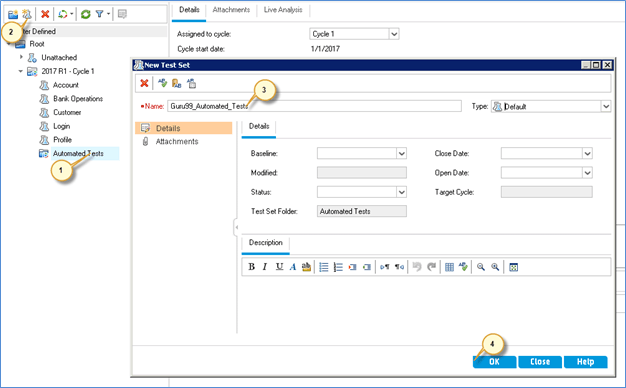The image size is (626, 388).
Task: Click the first magnifier zoom icon in the description toolbar
Action: (481, 267)
